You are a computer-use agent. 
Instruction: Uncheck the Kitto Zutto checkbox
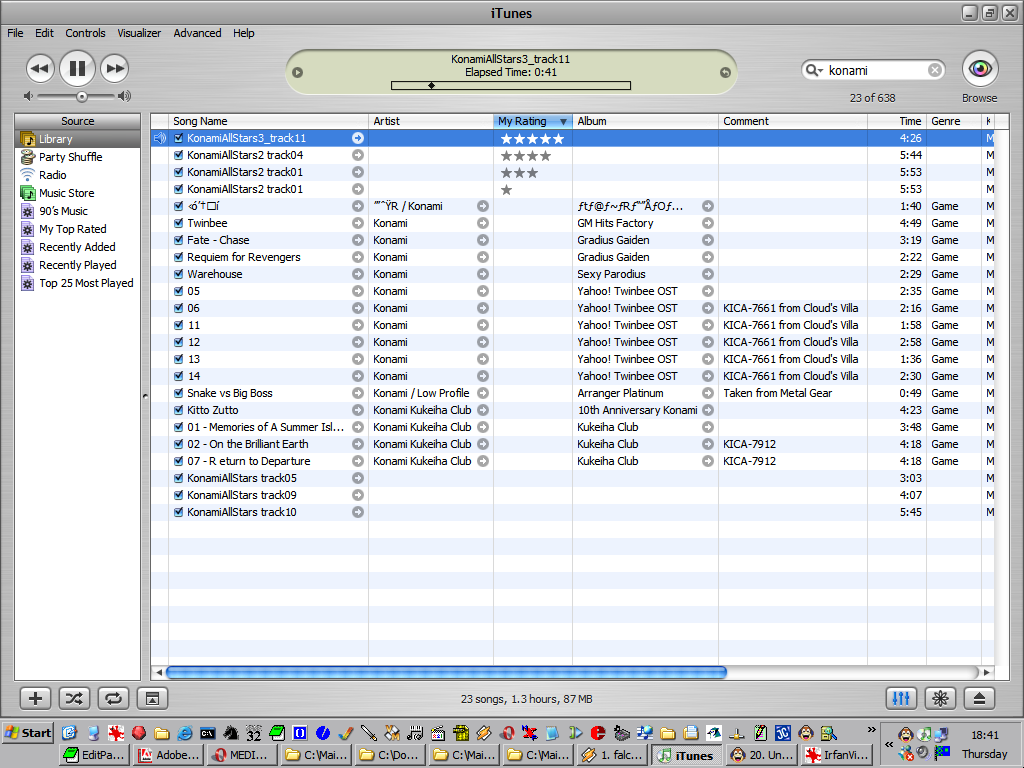point(178,409)
